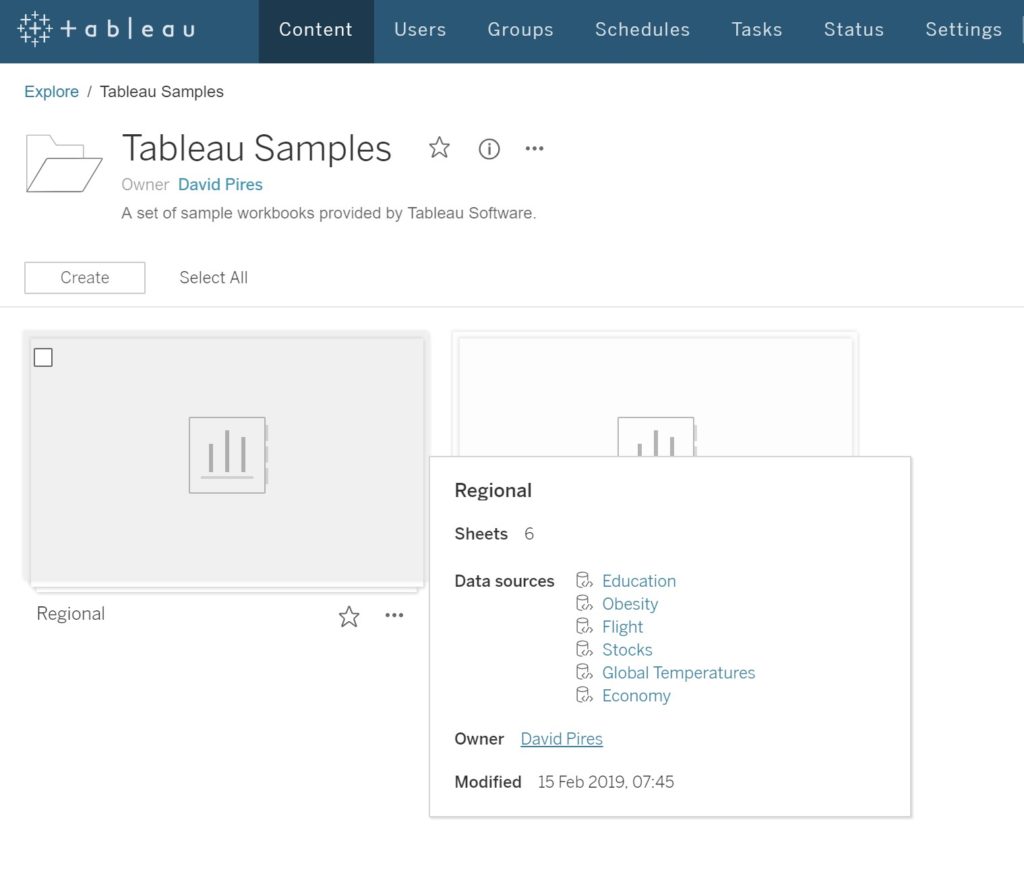Open the Obesity data source

click(630, 604)
